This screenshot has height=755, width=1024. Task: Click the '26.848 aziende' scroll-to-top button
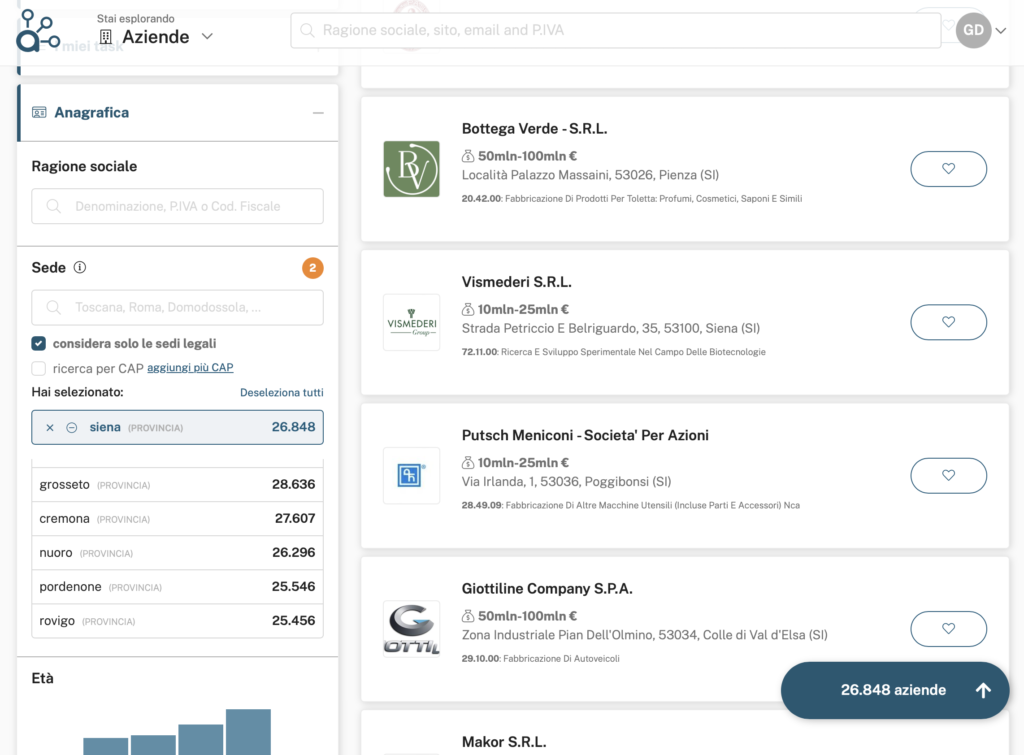[895, 690]
